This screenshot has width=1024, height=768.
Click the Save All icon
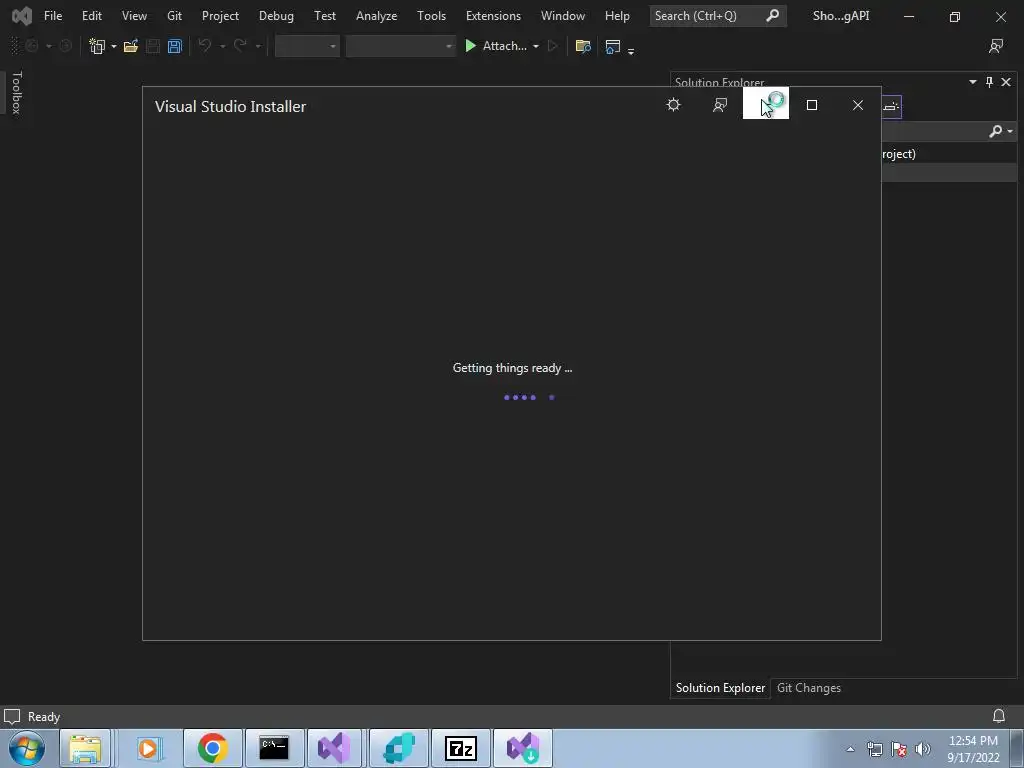click(x=174, y=46)
